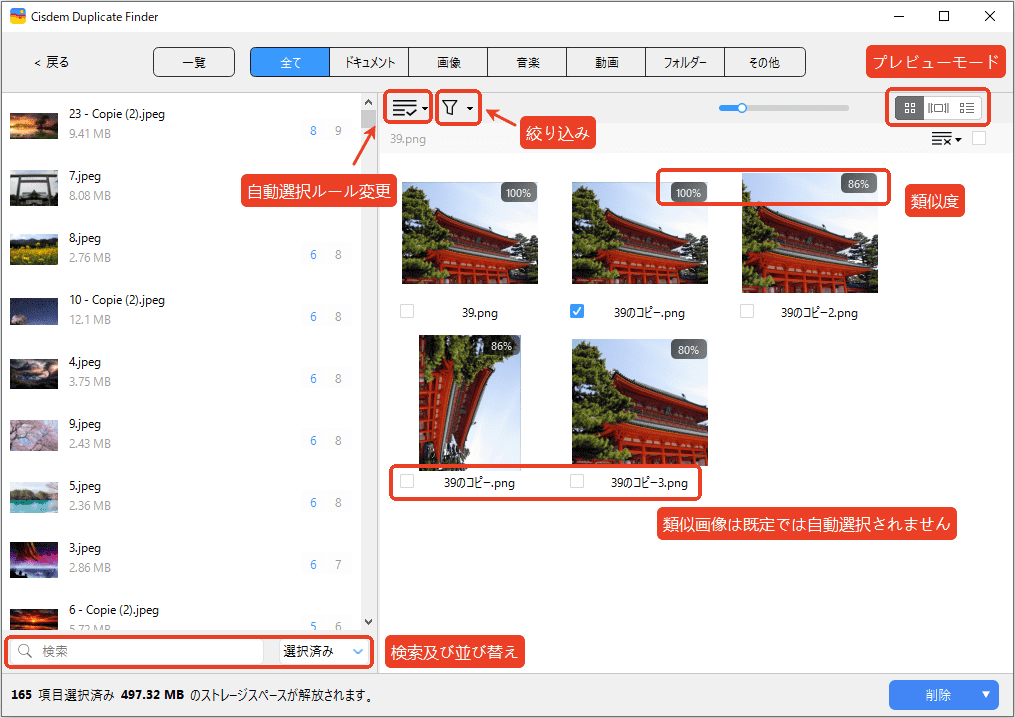Uncheck the selected 39のコピー.png checkbox
This screenshot has height=718, width=1015.
tap(577, 311)
